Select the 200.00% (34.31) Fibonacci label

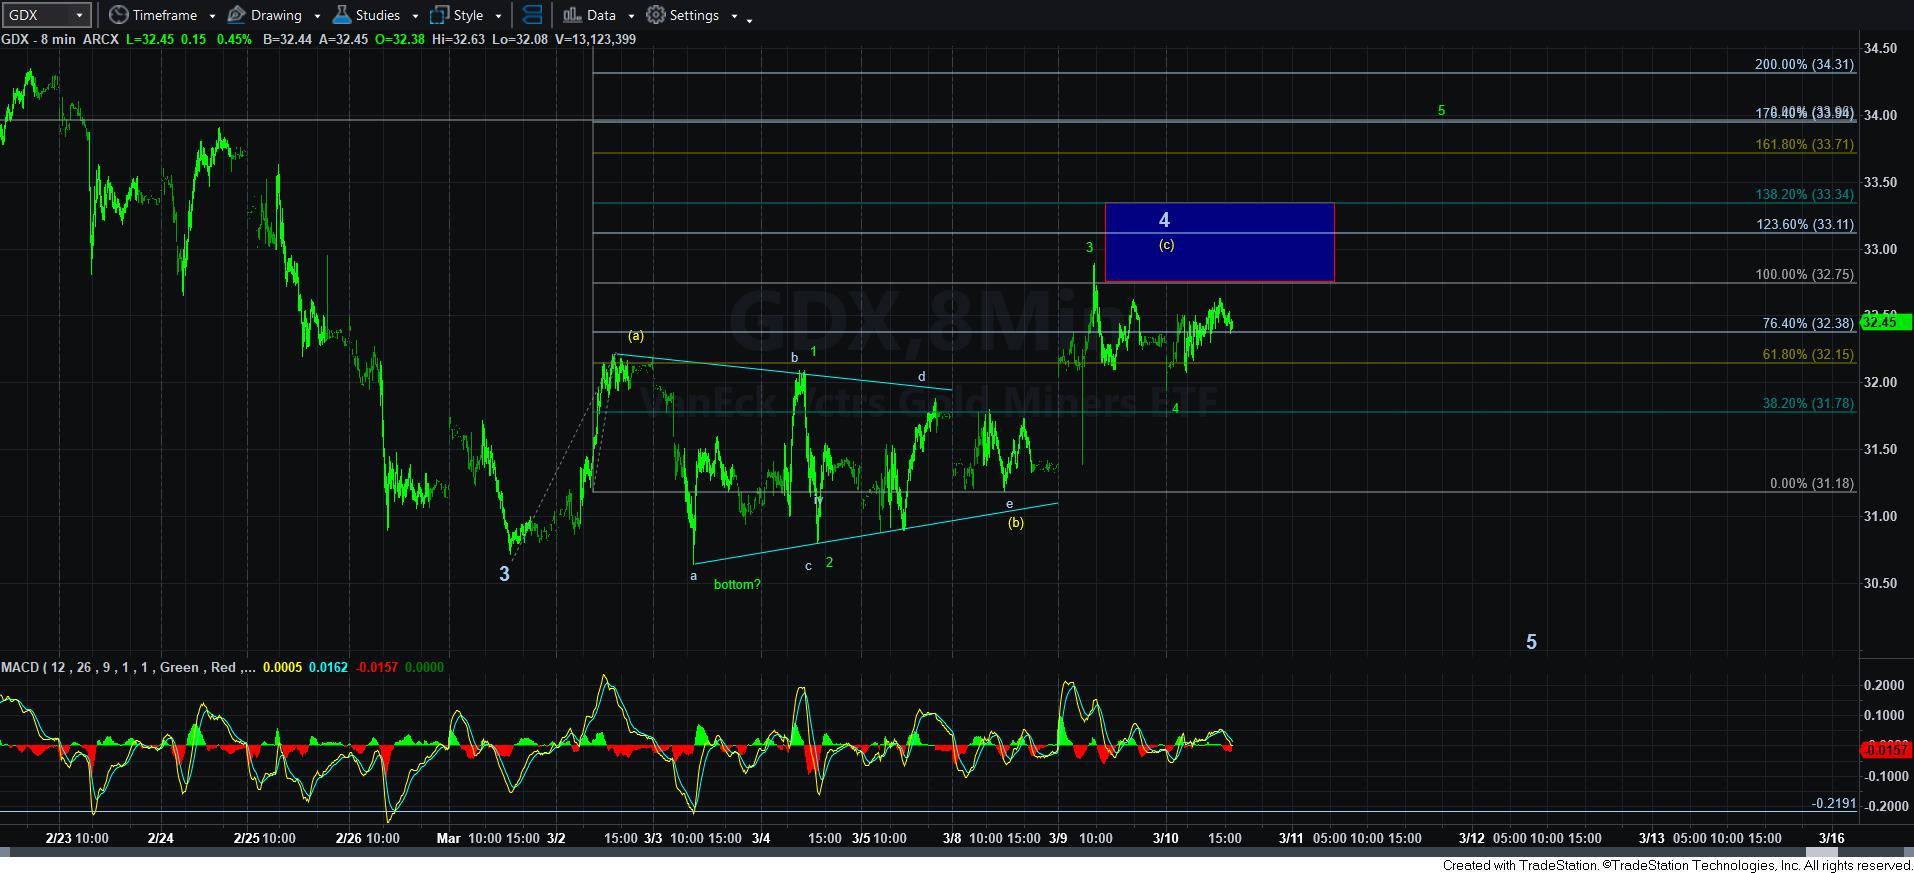(x=1804, y=64)
